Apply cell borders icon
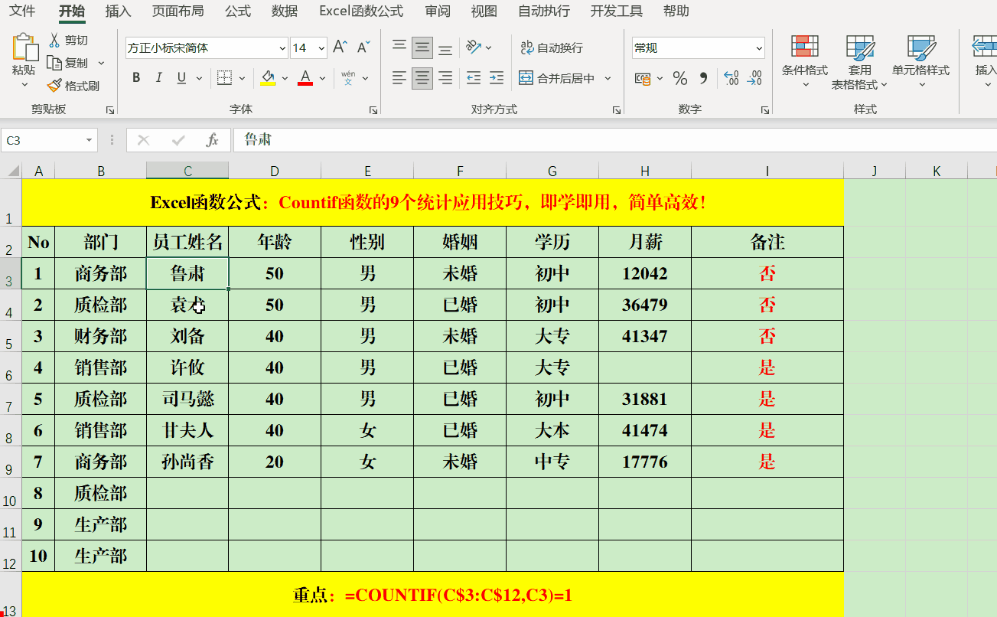The width and height of the screenshot is (997, 617). pos(224,78)
